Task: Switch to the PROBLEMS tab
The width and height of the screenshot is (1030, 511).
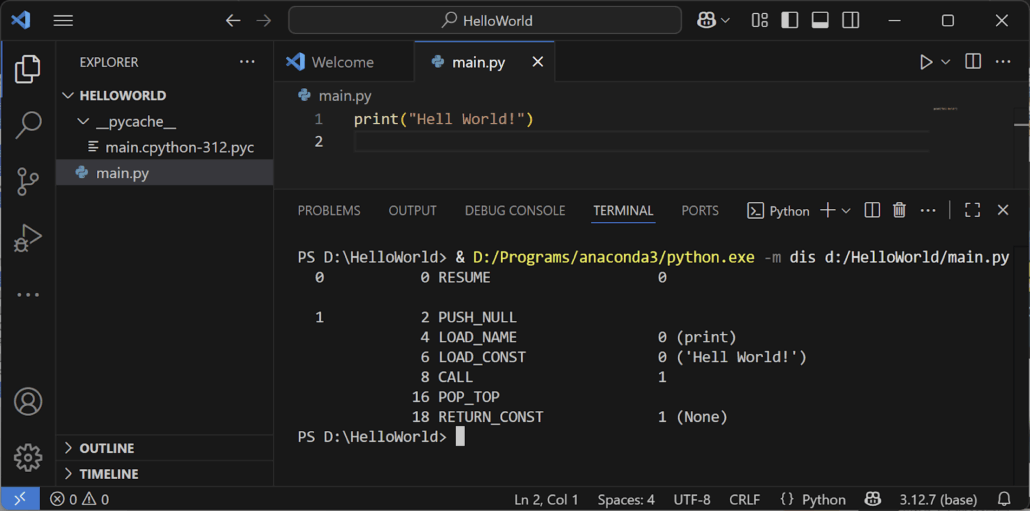Action: pos(329,210)
